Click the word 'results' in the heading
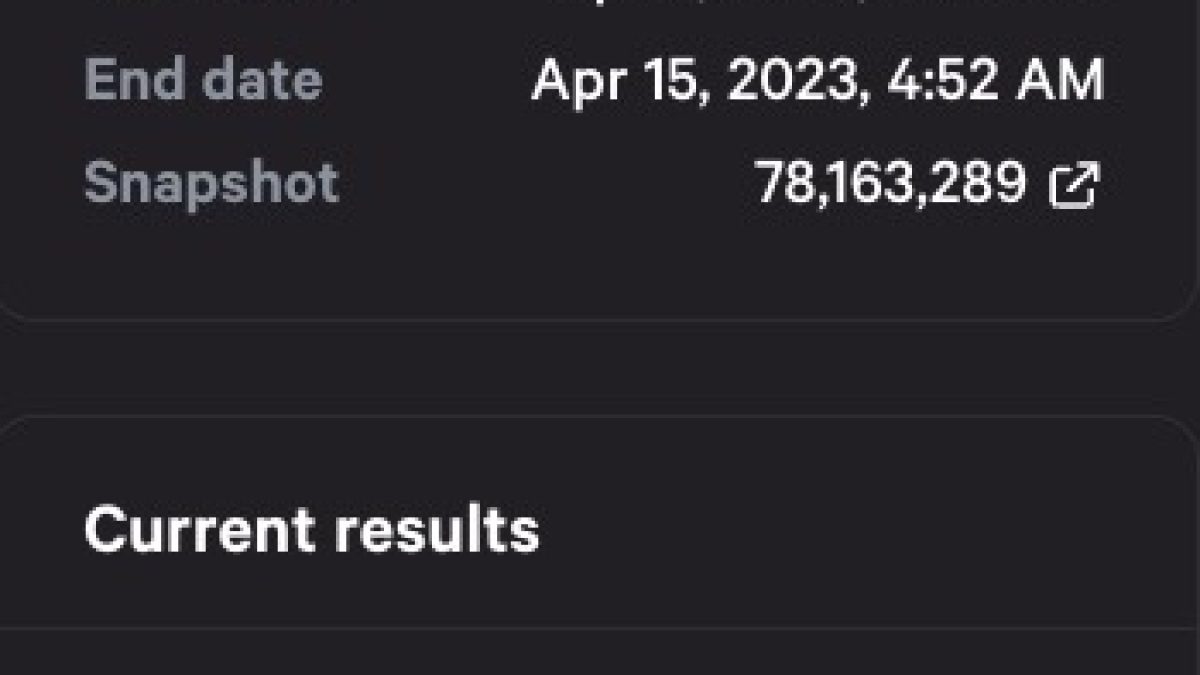Image resolution: width=1200 pixels, height=675 pixels. [436, 530]
